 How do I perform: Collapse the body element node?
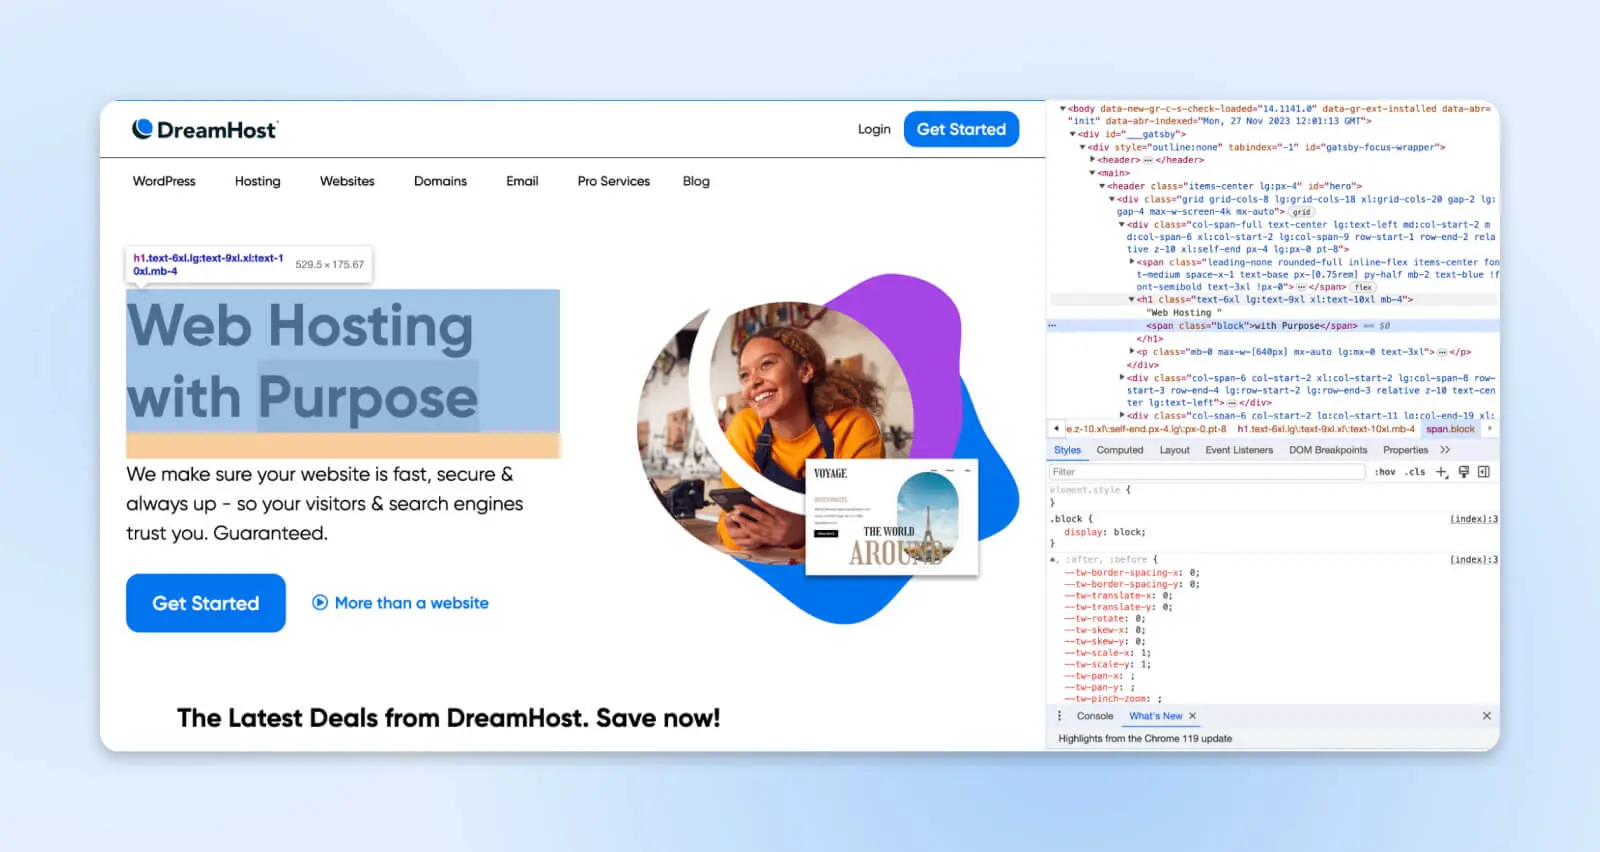pyautogui.click(x=1063, y=109)
